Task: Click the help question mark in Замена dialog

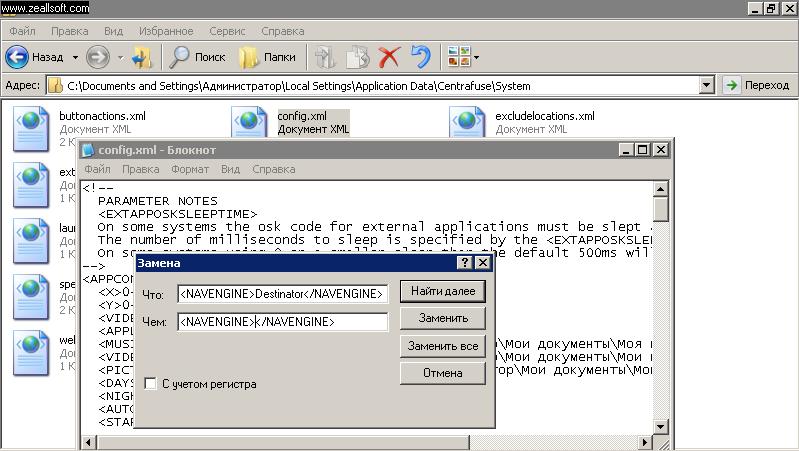Action: [x=464, y=263]
